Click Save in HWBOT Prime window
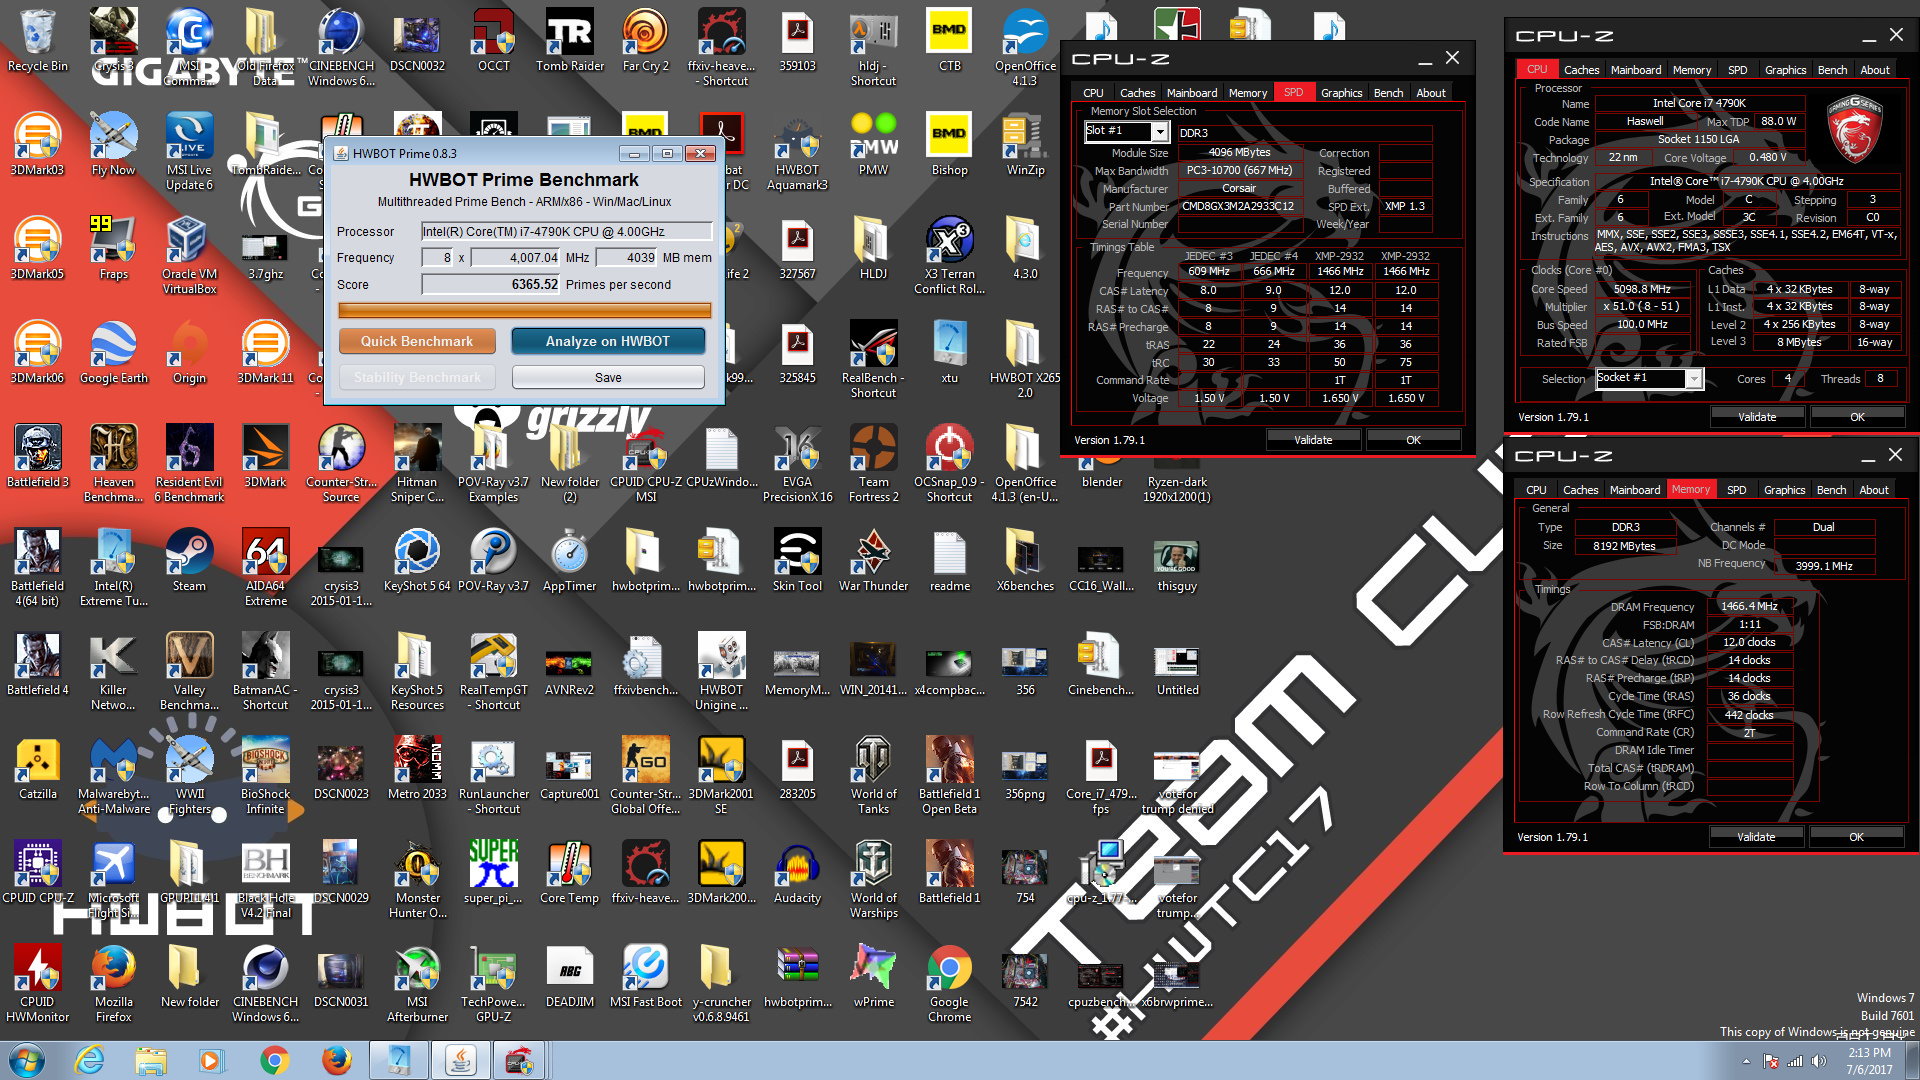This screenshot has width=1920, height=1080. pyautogui.click(x=608, y=377)
